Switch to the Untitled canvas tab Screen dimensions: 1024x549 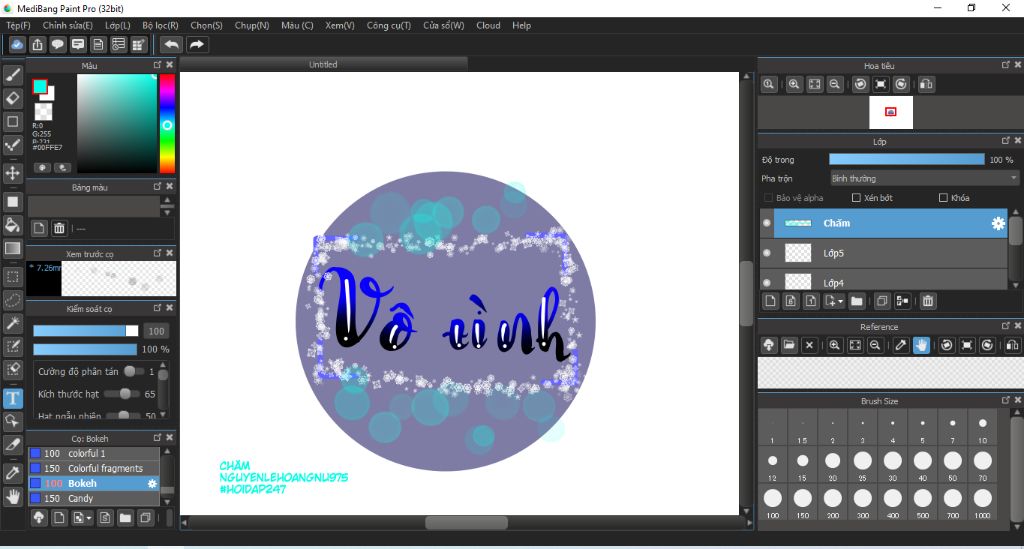tap(323, 64)
